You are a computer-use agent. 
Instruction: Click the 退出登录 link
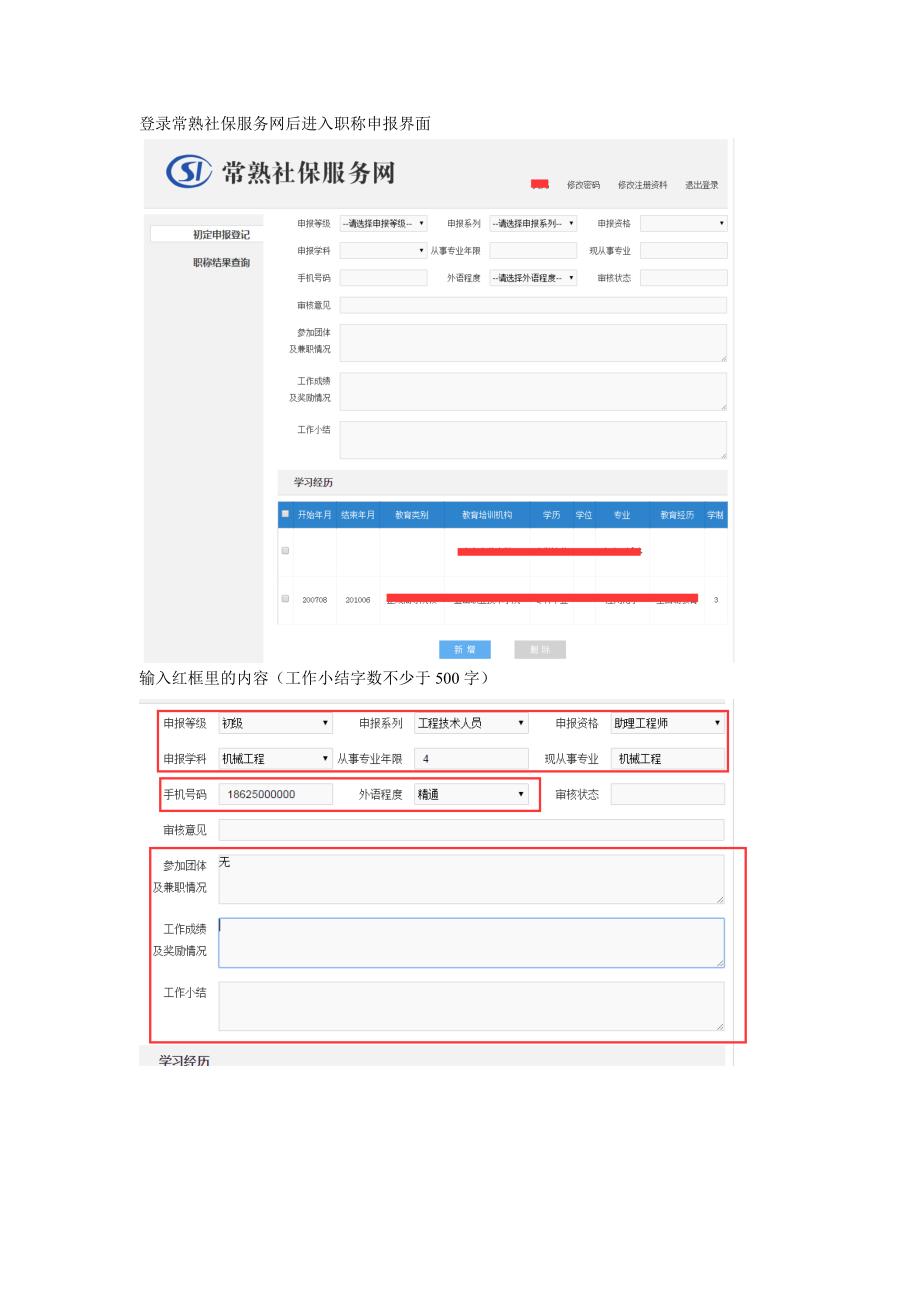click(x=701, y=185)
